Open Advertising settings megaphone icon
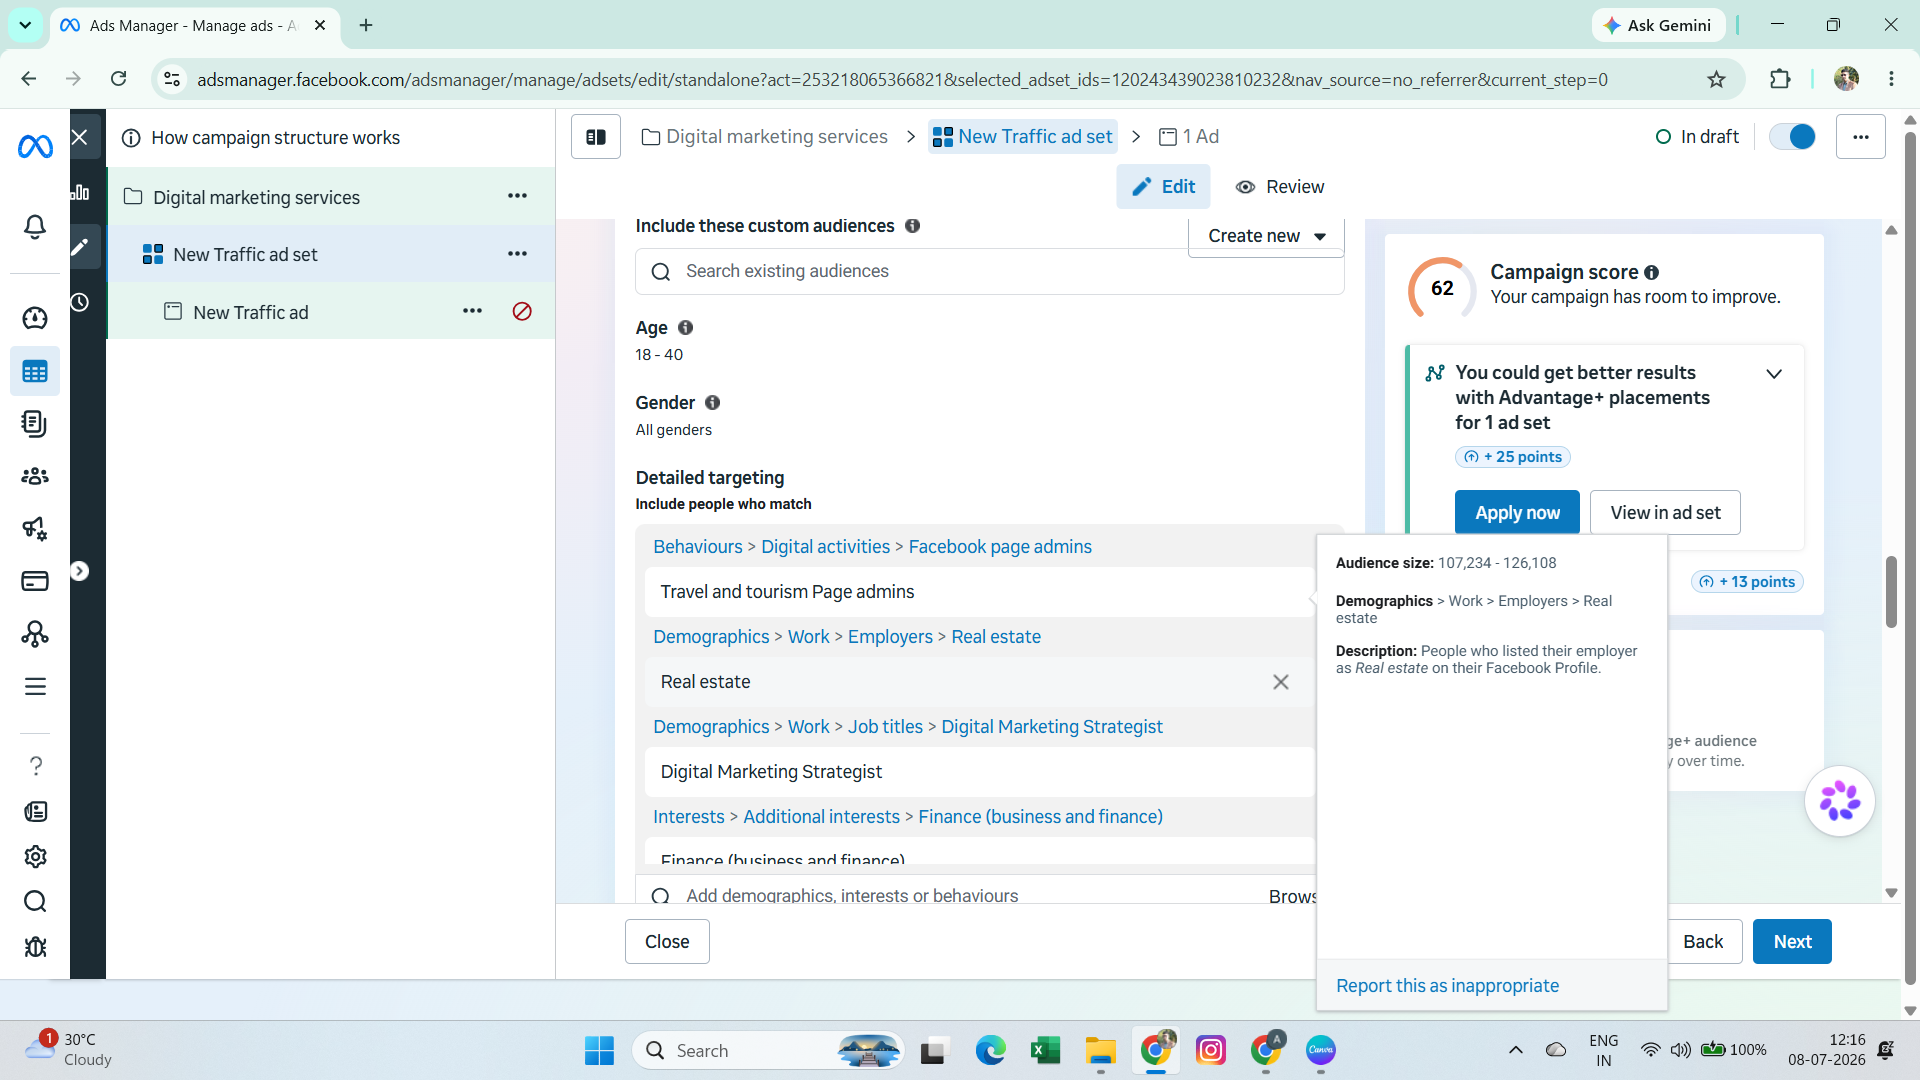This screenshot has height=1080, width=1920. 35,528
